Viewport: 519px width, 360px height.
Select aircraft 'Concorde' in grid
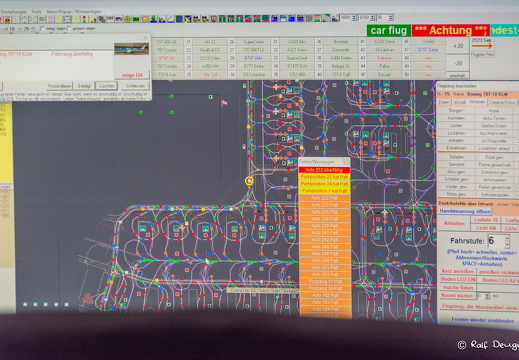coord(341,50)
